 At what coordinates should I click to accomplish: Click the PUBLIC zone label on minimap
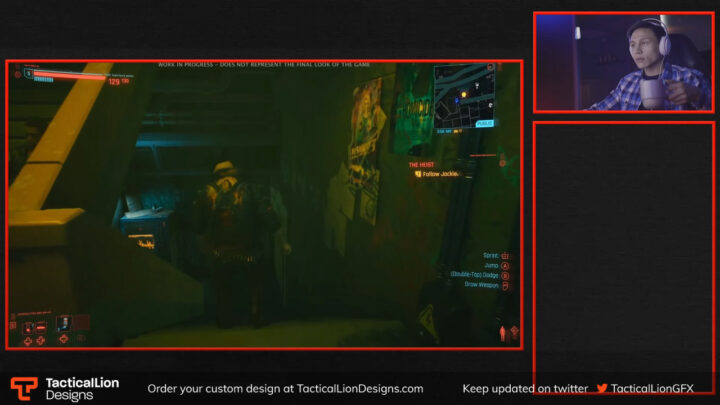484,124
